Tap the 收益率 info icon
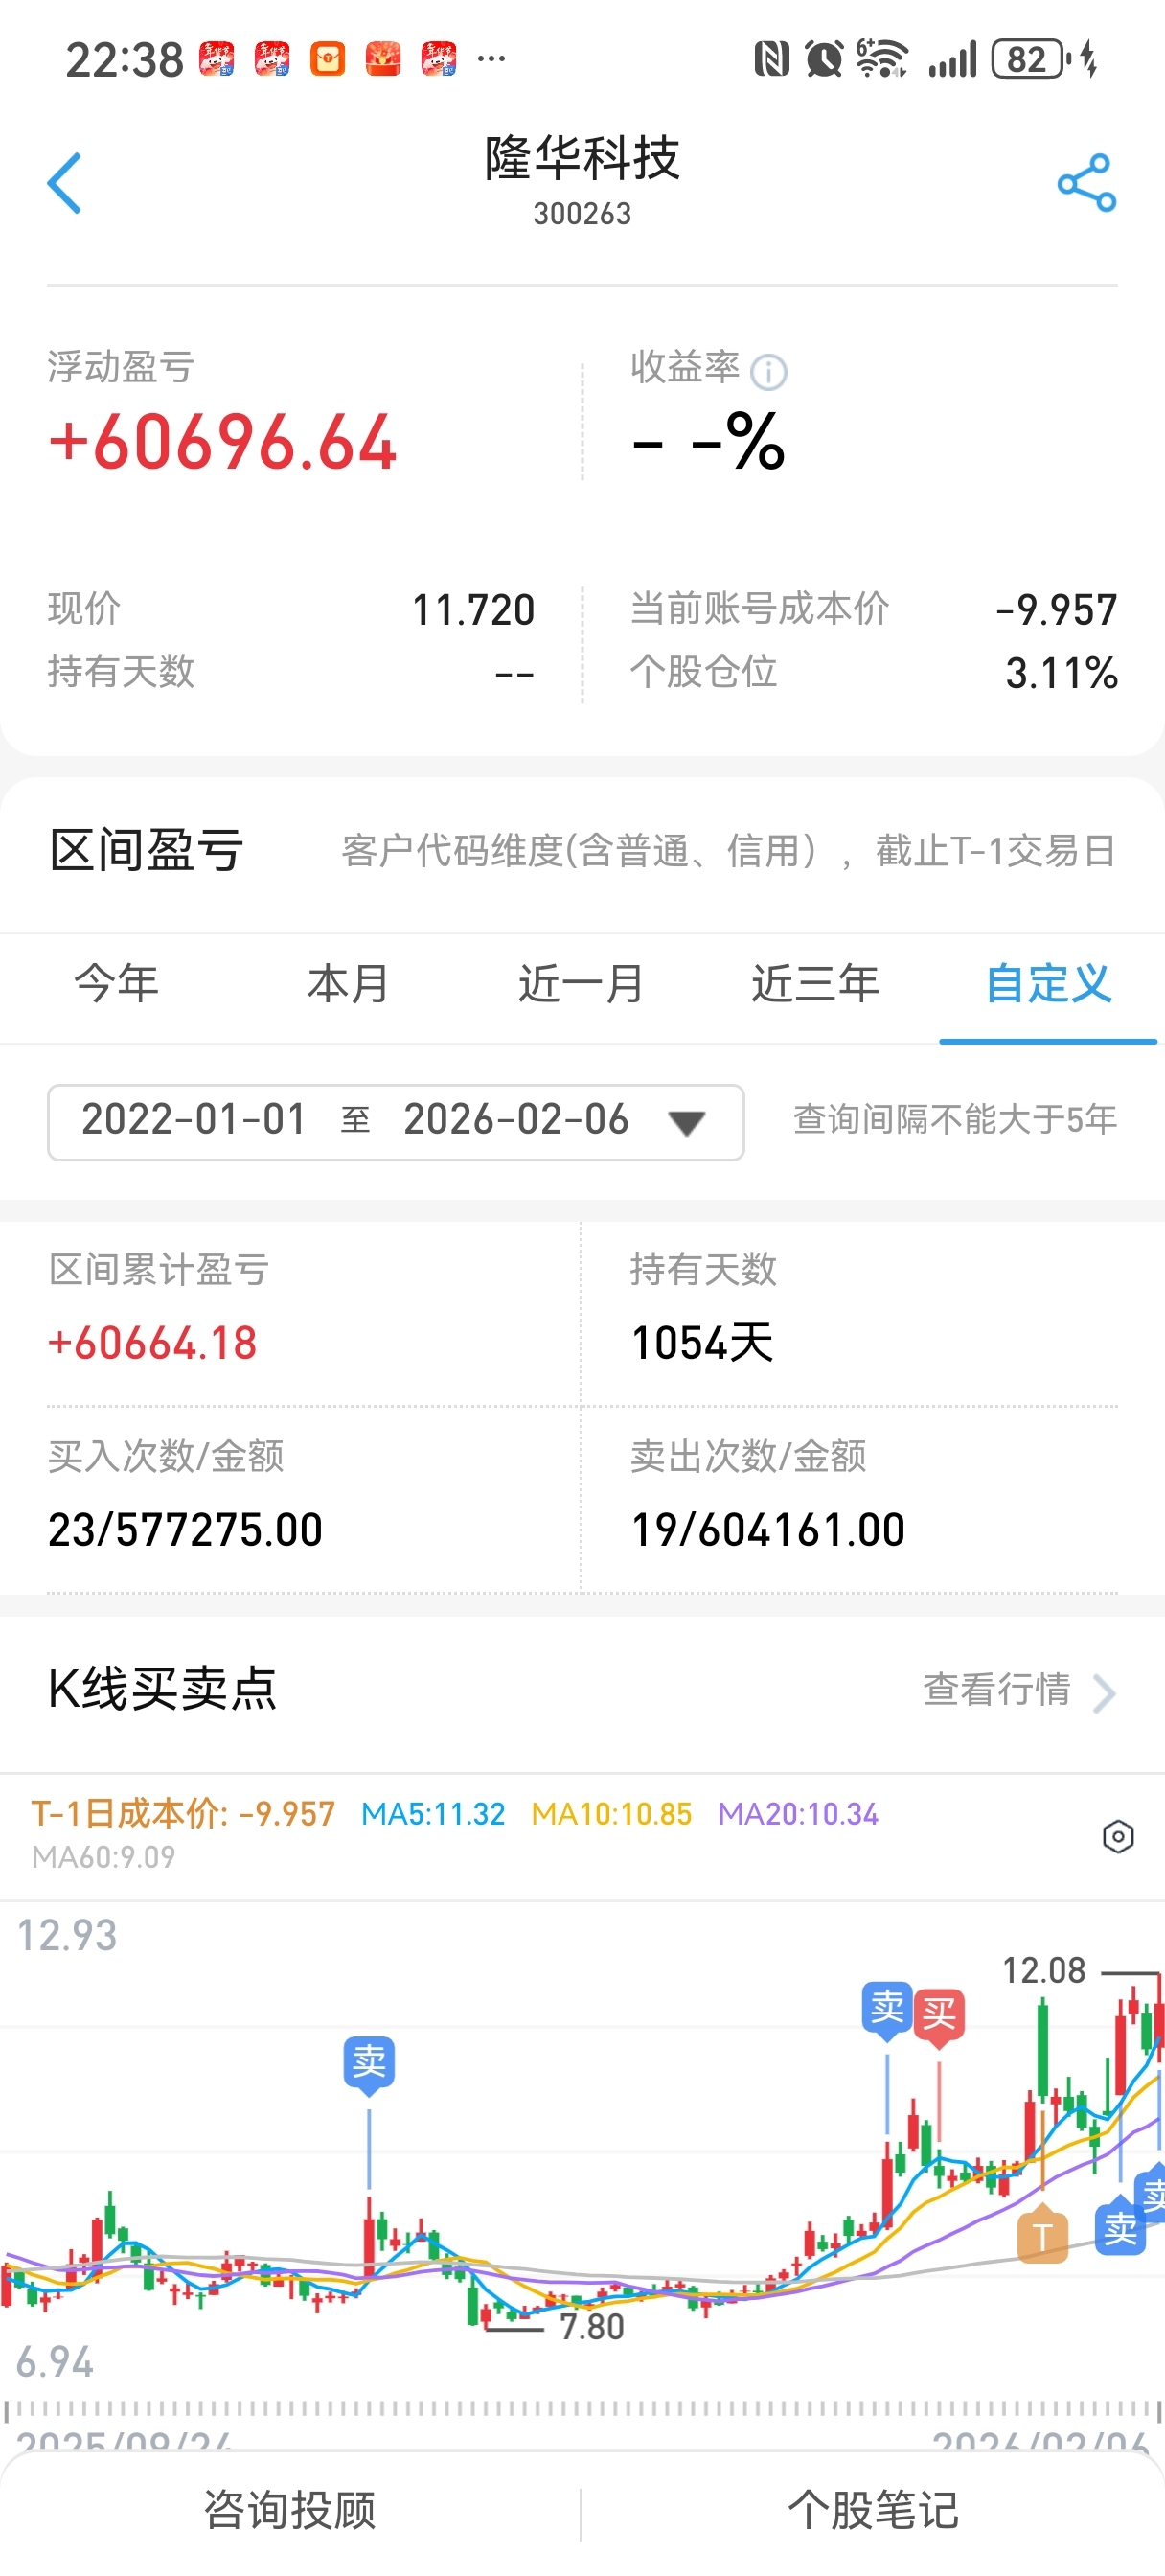 click(x=768, y=372)
